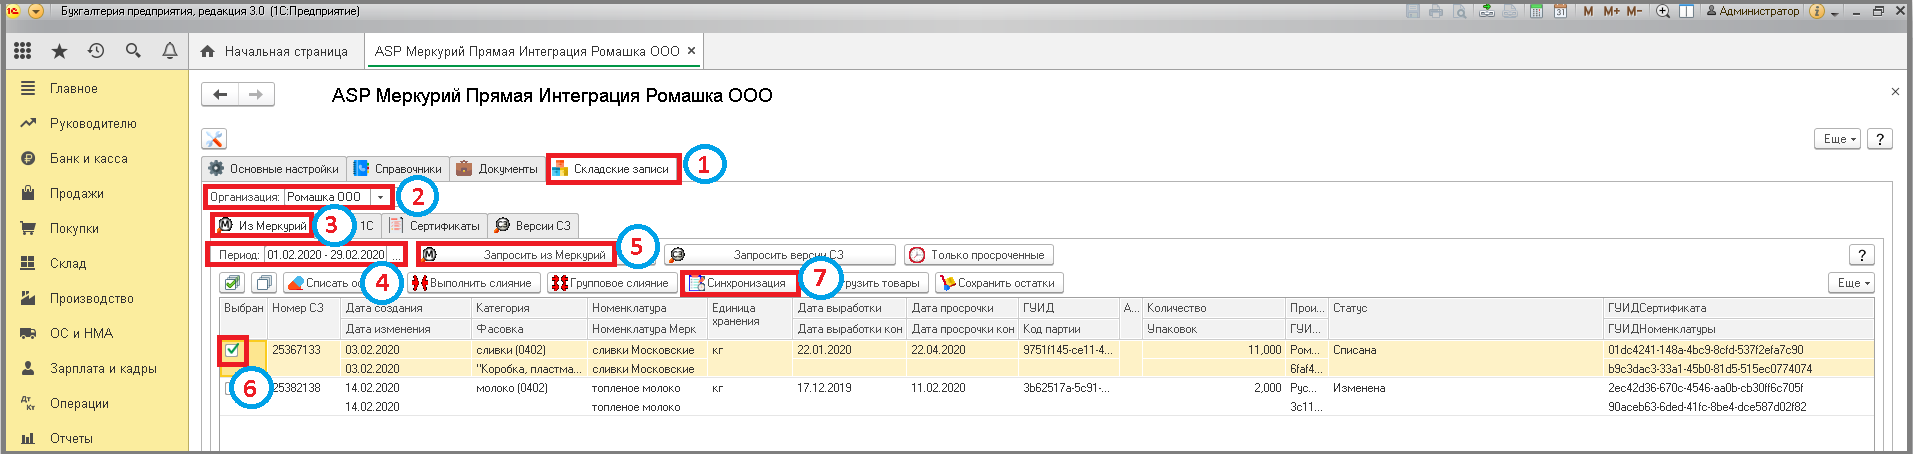Viewport: 1913px width, 454px height.
Task: Switch to Версии СЗ tab
Action: point(533,226)
